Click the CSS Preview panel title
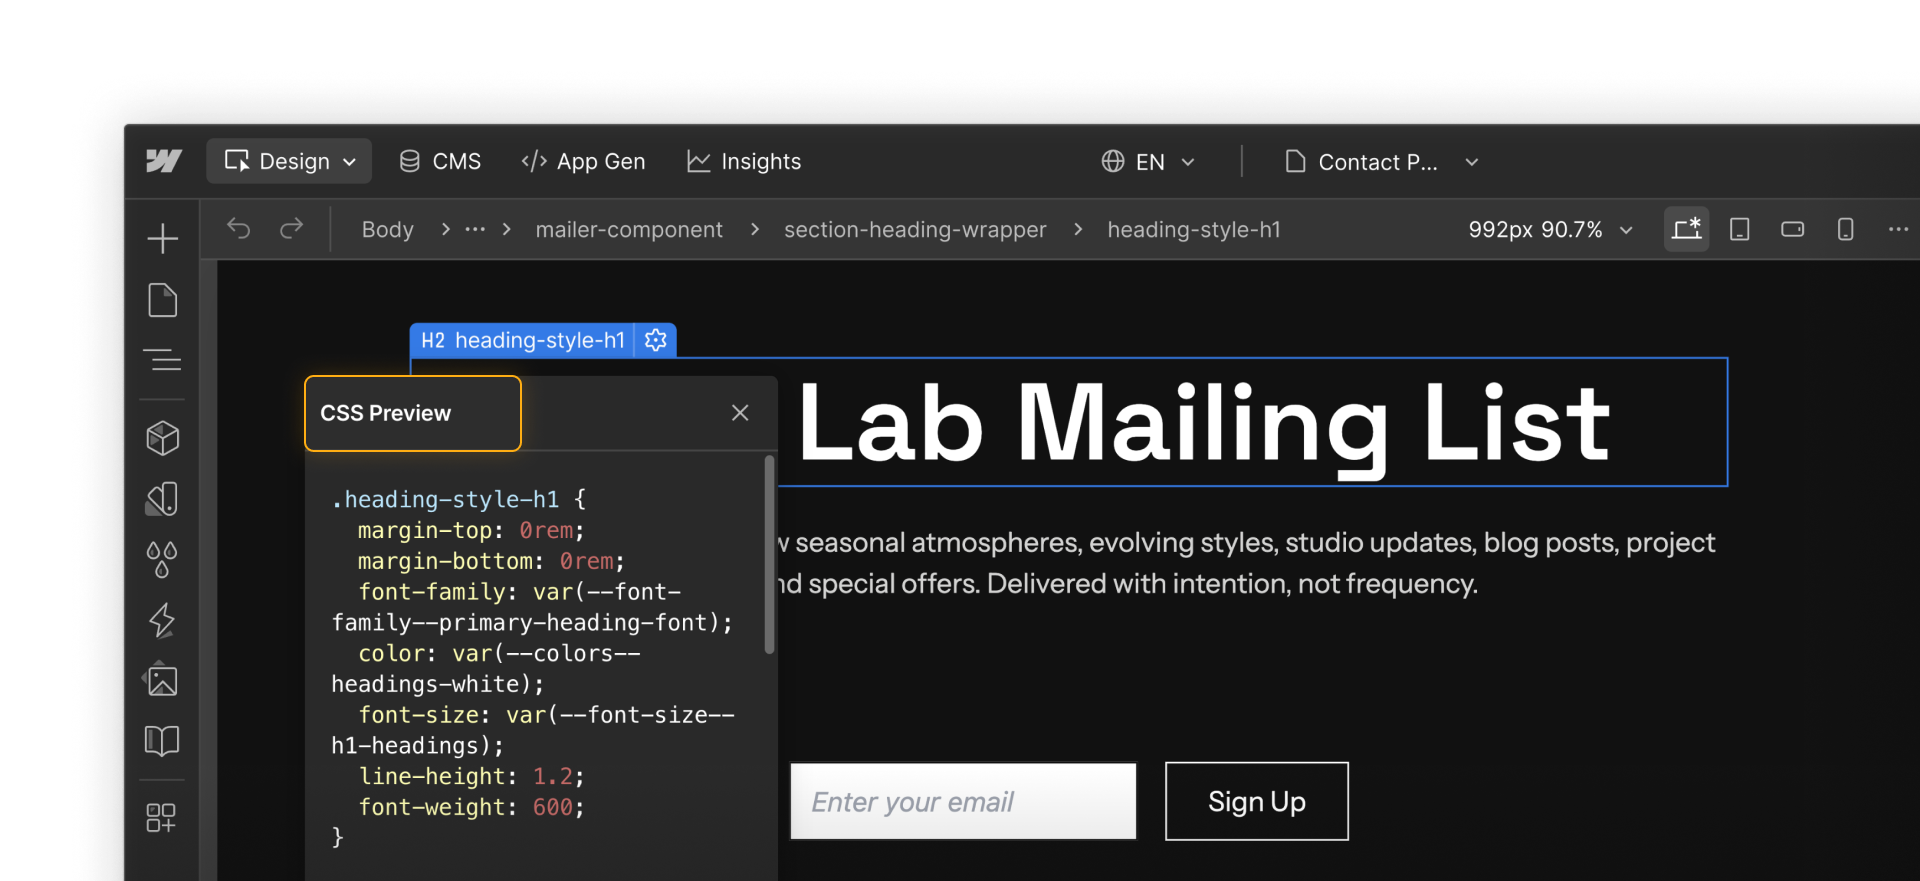The width and height of the screenshot is (1920, 881). coord(386,413)
